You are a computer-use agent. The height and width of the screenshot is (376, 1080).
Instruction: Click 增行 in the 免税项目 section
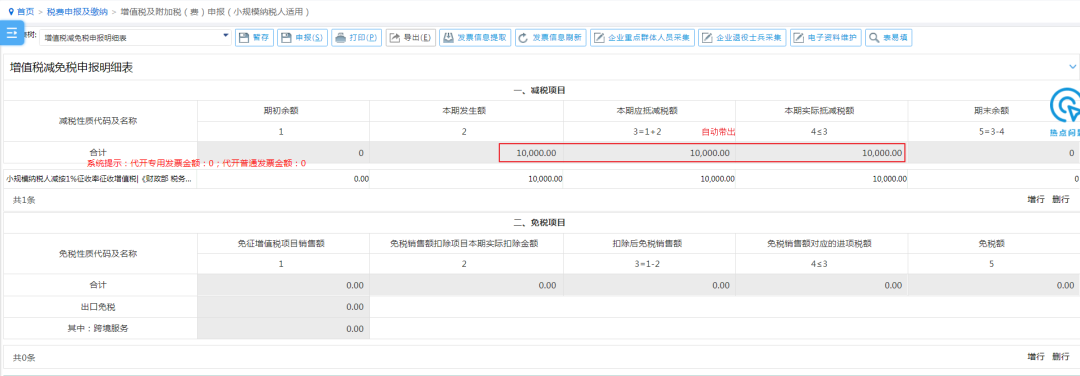tap(1036, 356)
